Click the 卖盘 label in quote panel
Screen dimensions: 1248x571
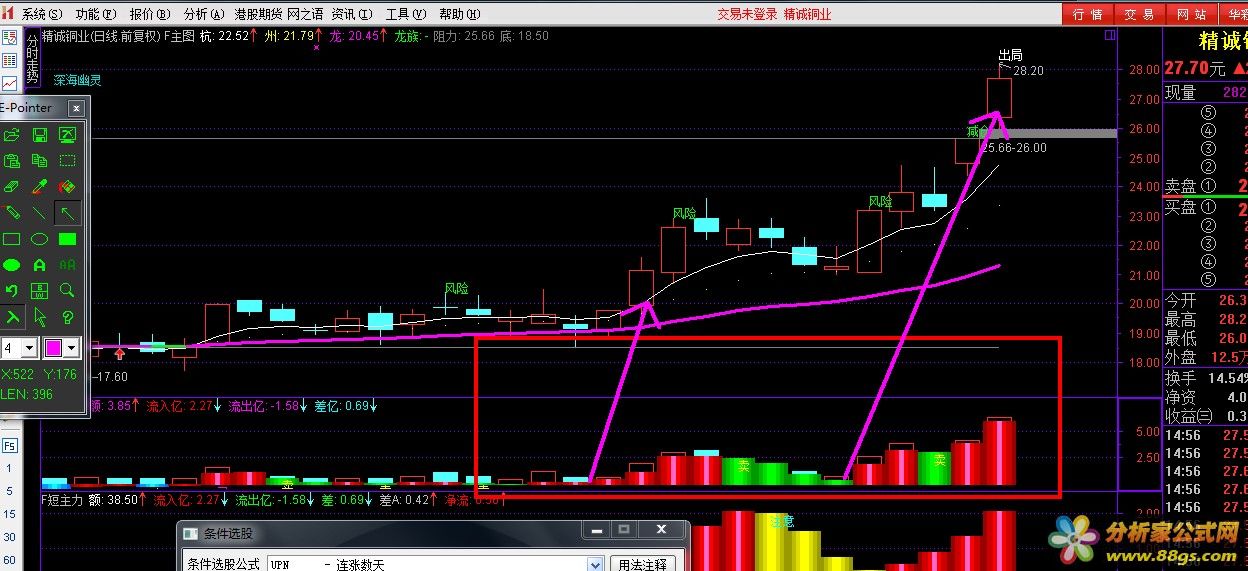1180,186
